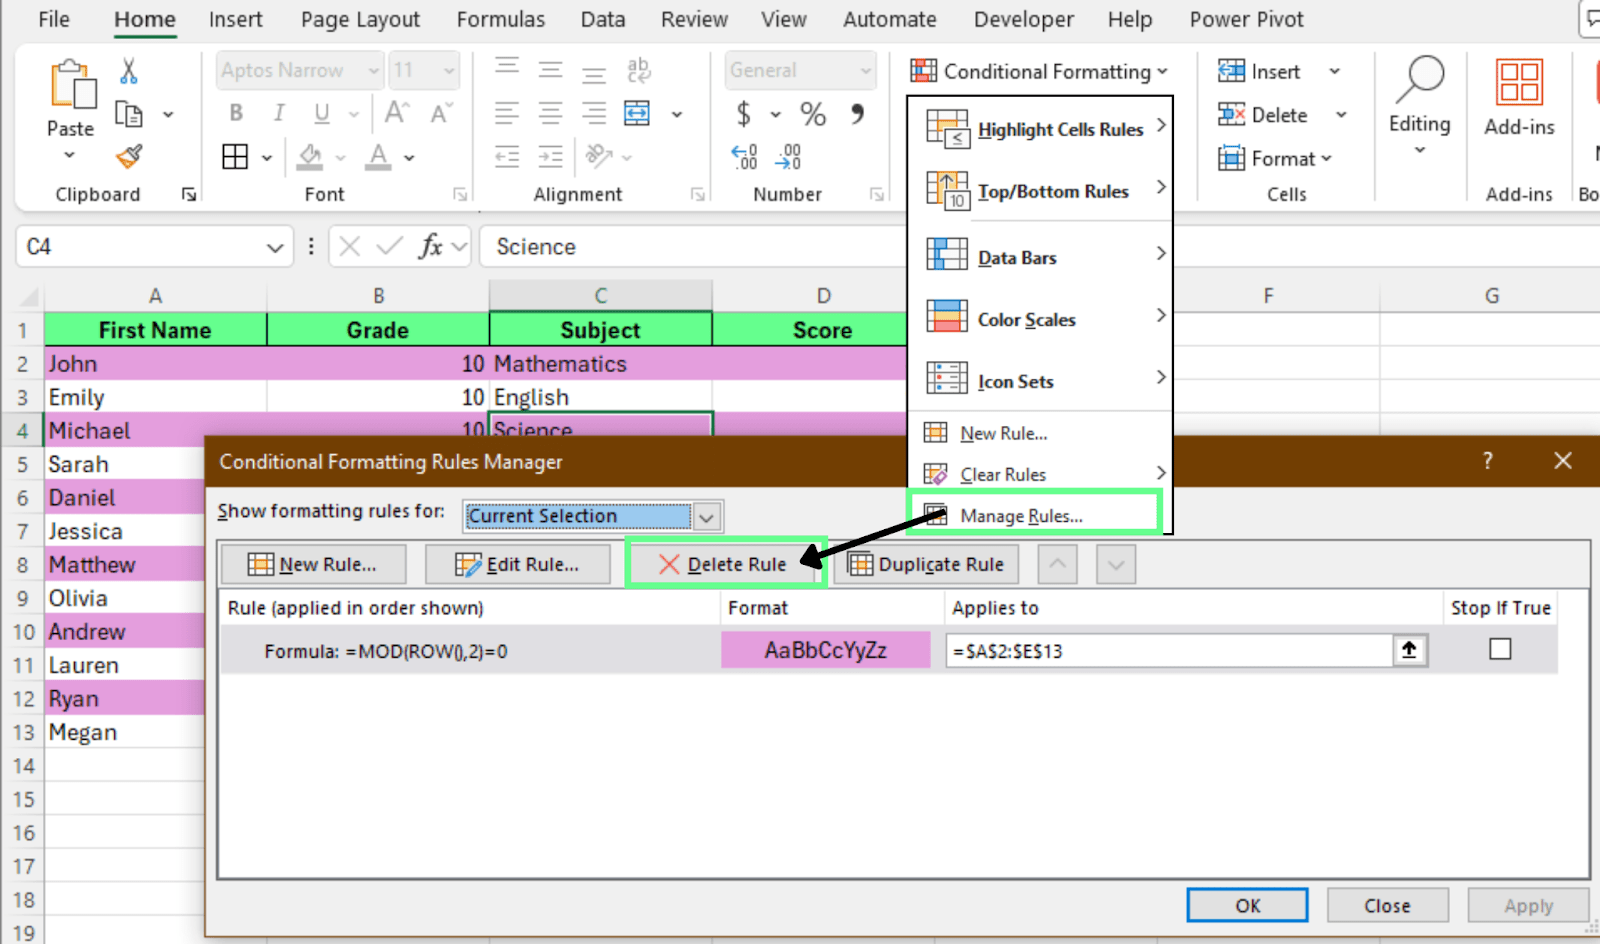Apply Comma Style format
The image size is (1600, 944).
[857, 113]
